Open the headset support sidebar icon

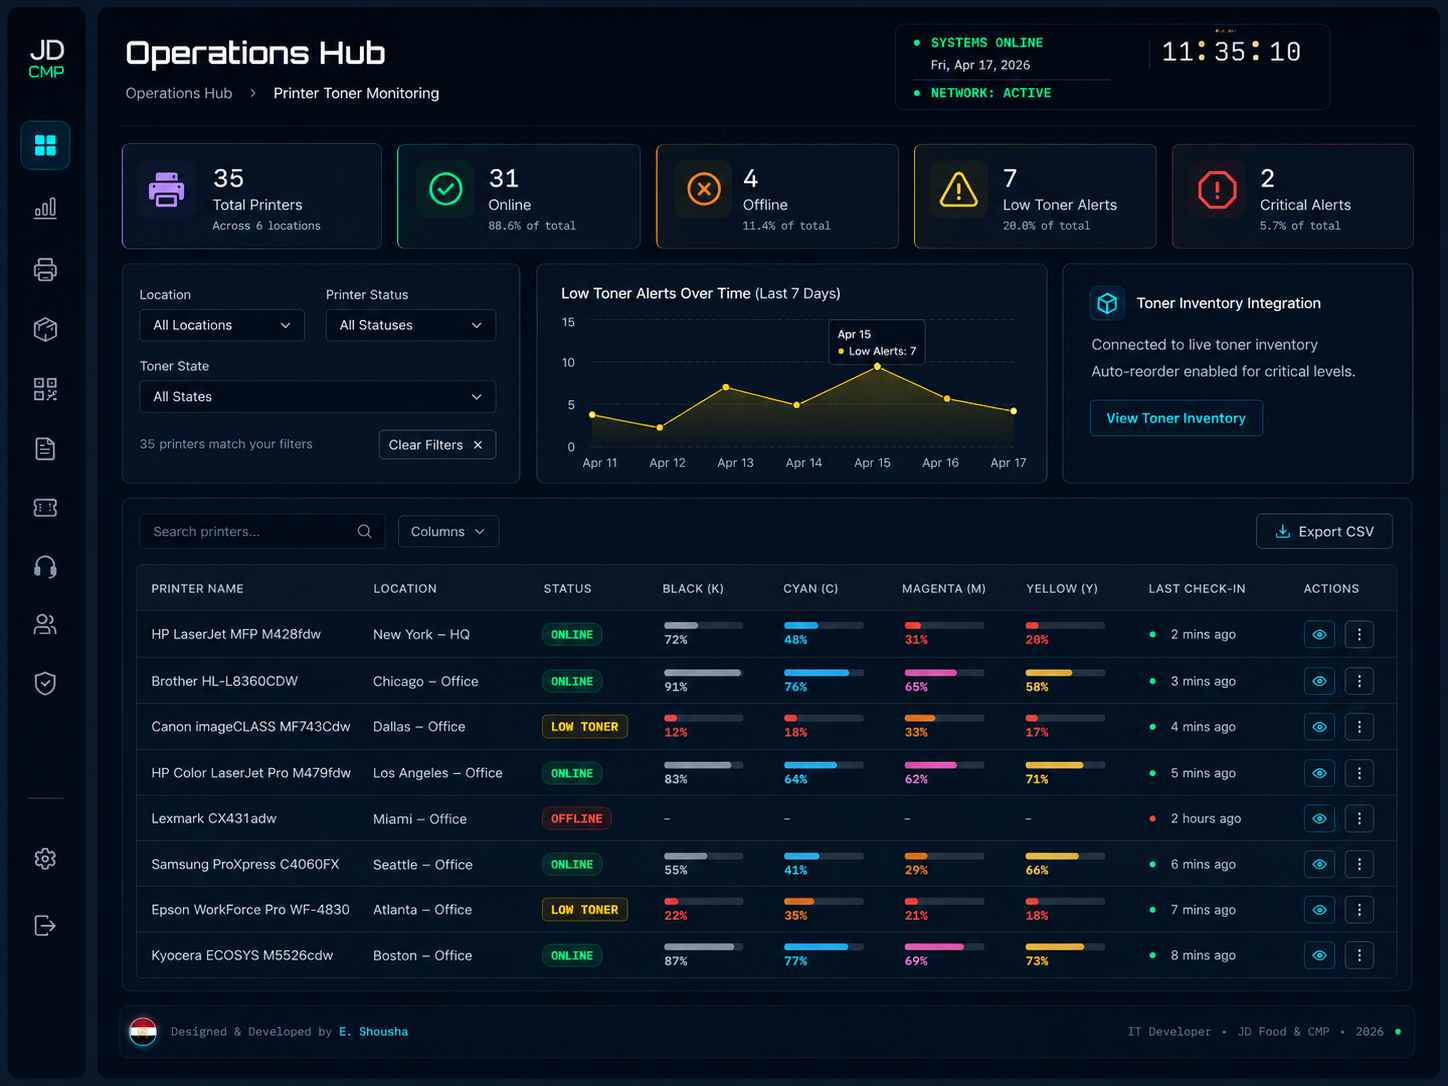pyautogui.click(x=45, y=567)
